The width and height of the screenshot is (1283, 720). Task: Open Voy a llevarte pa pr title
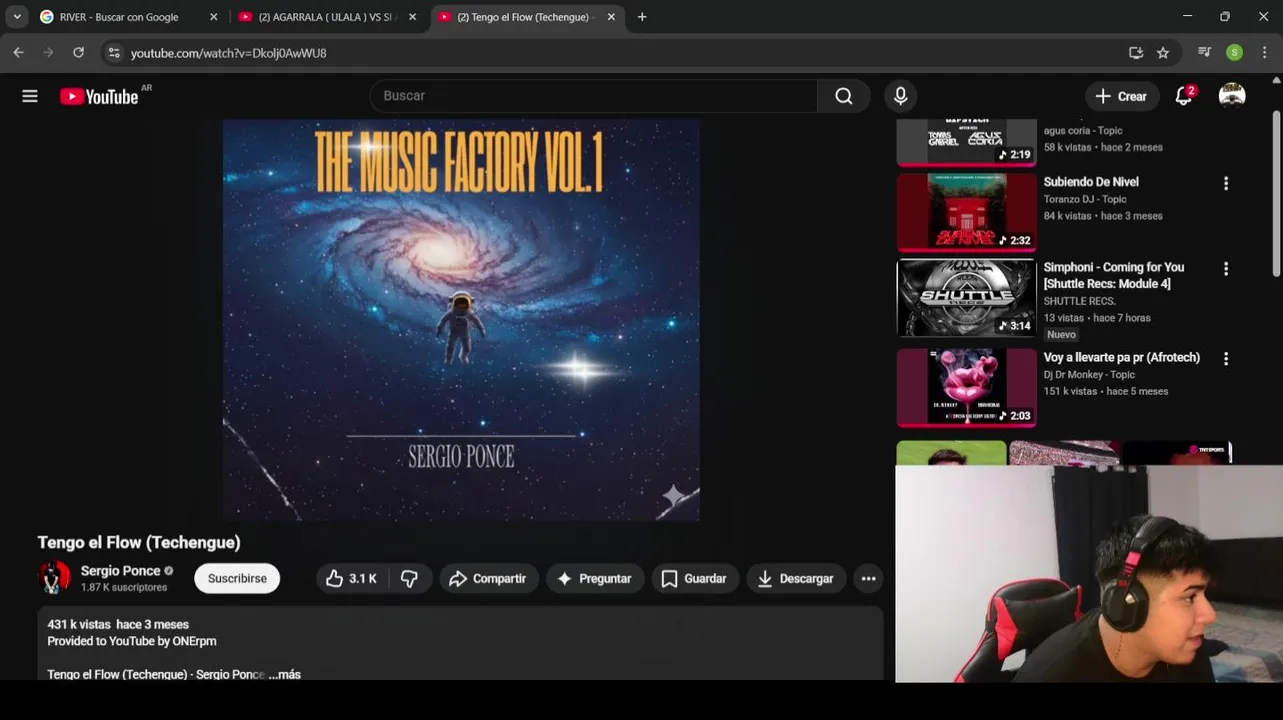coord(1122,357)
